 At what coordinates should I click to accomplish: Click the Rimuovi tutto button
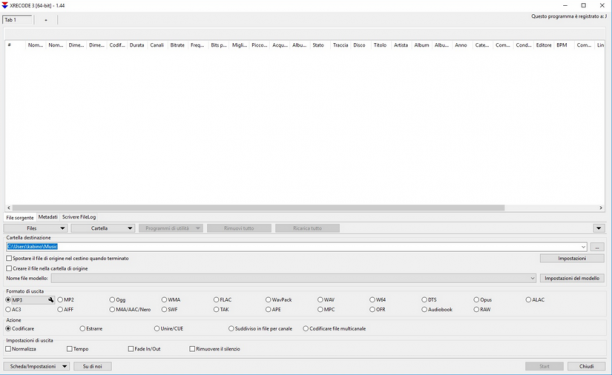pyautogui.click(x=239, y=228)
